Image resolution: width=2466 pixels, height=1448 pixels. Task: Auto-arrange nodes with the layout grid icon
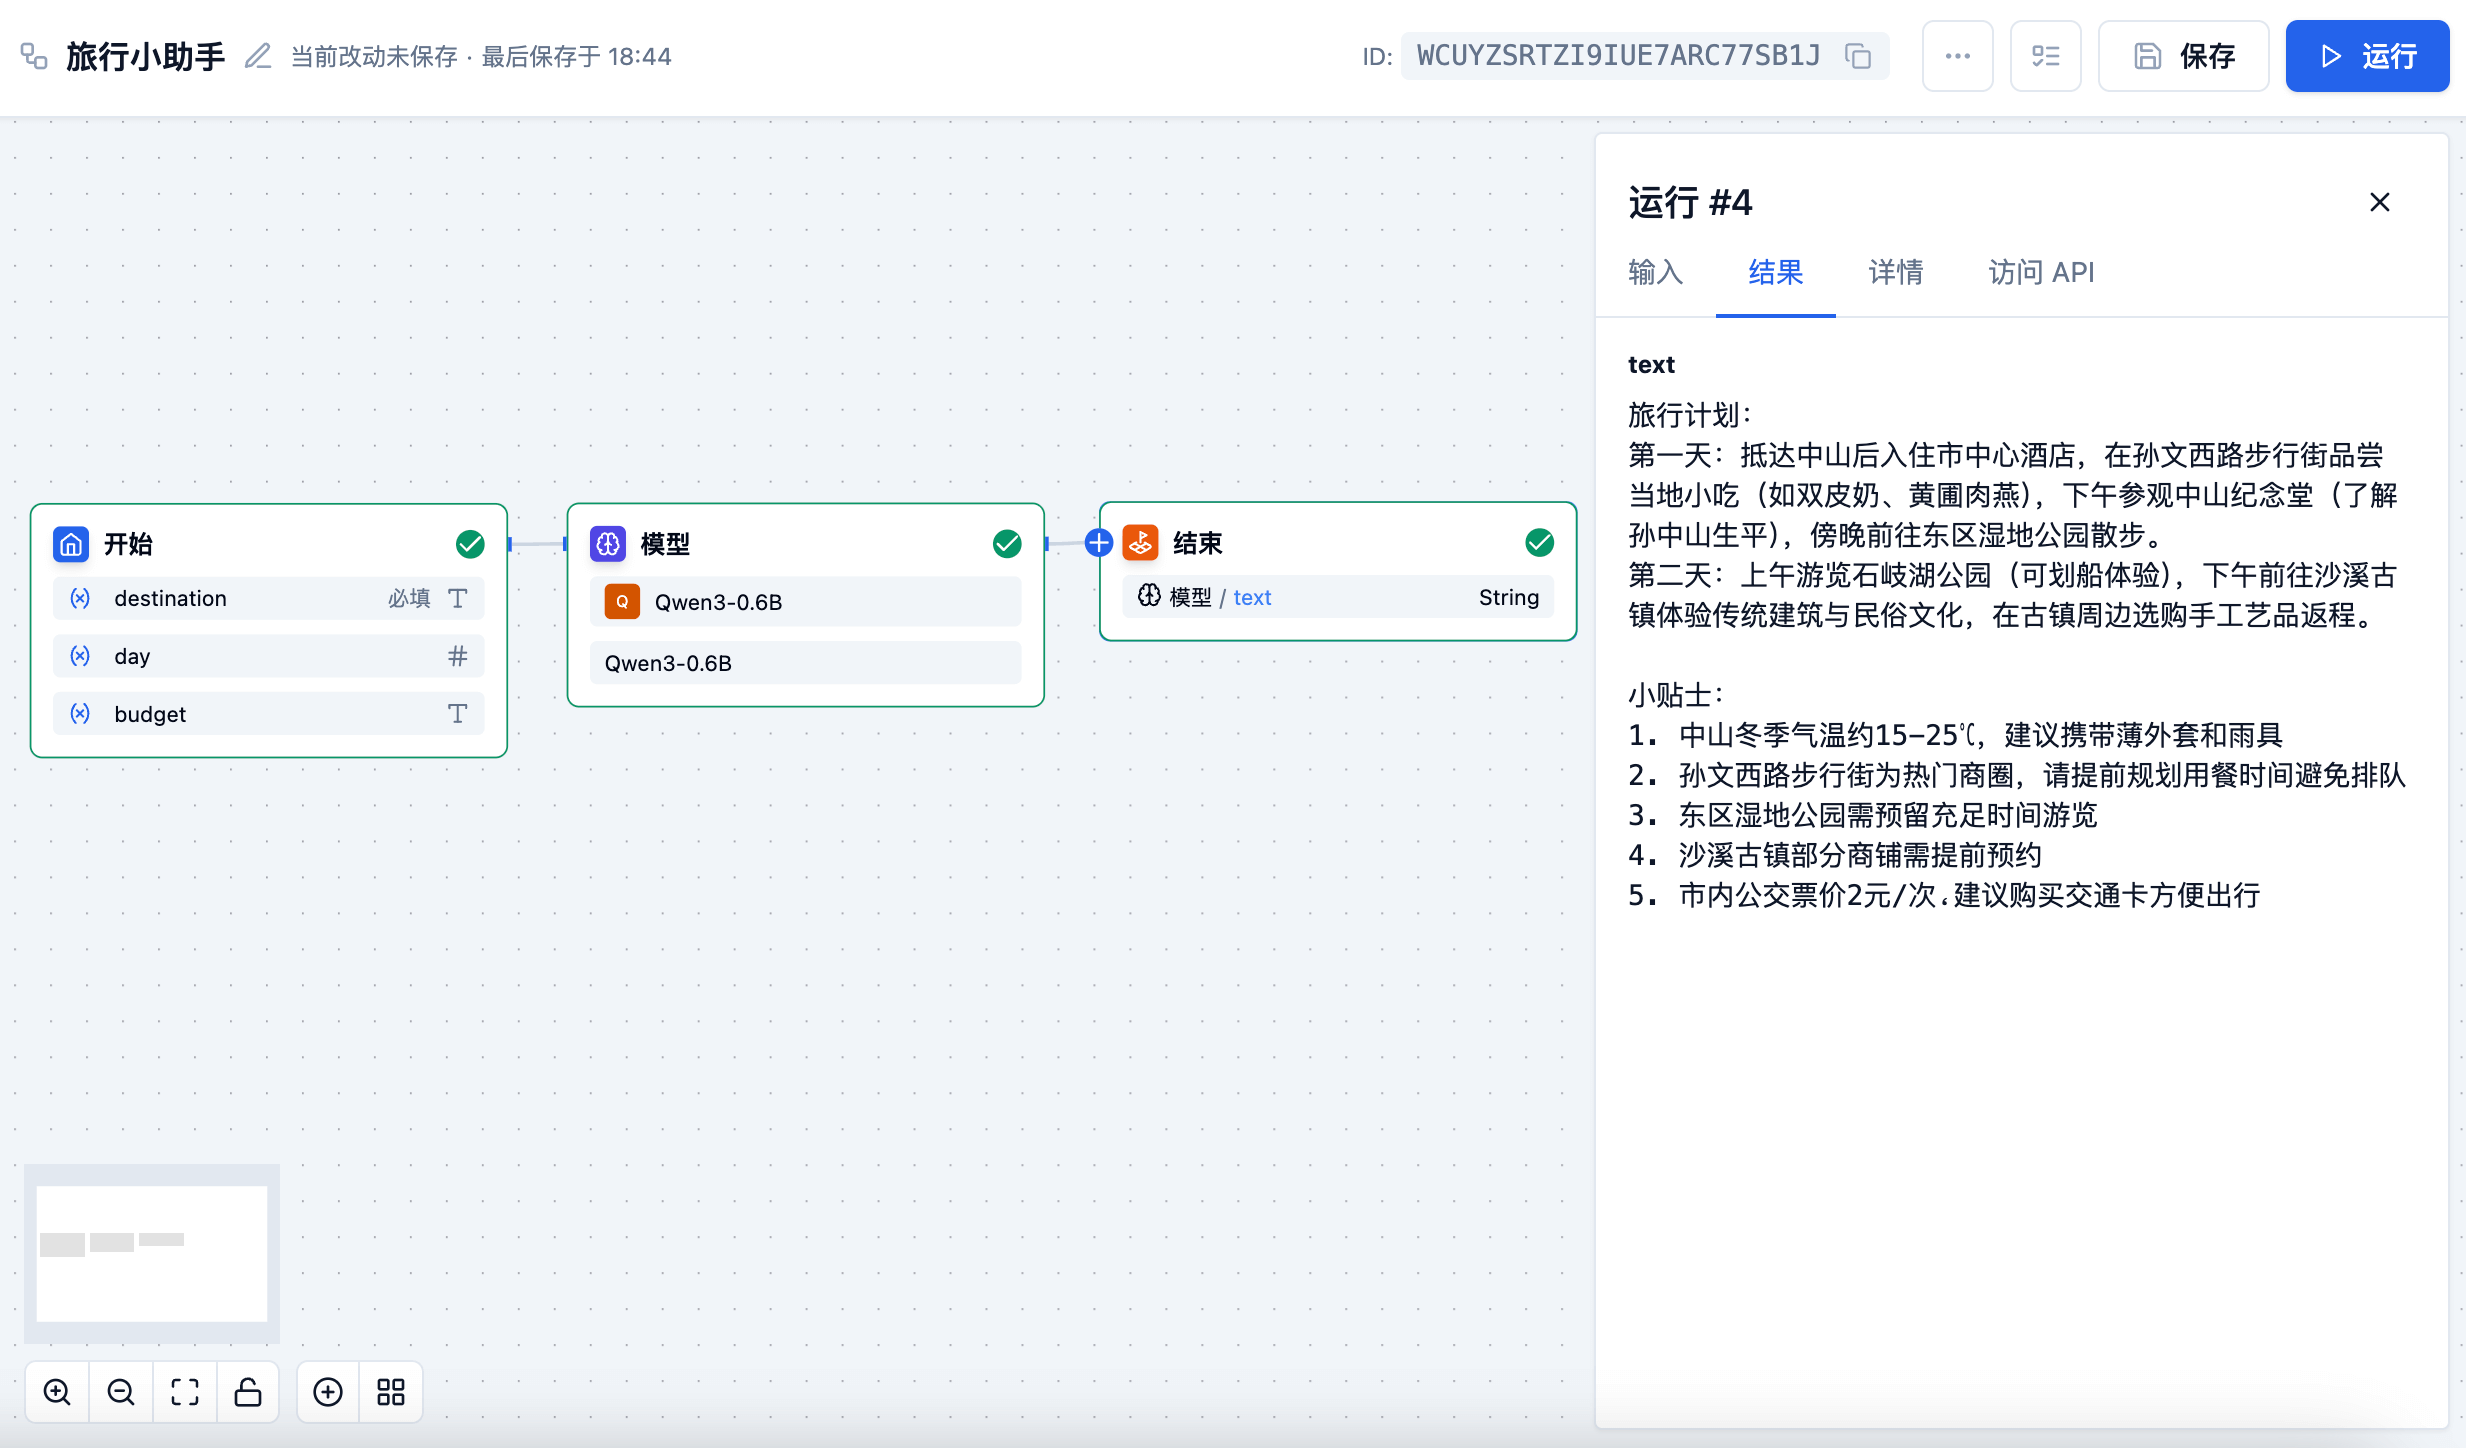pos(390,1391)
